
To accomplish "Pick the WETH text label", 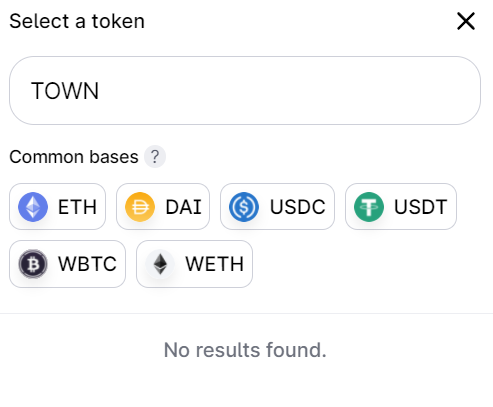I will coord(215,264).
